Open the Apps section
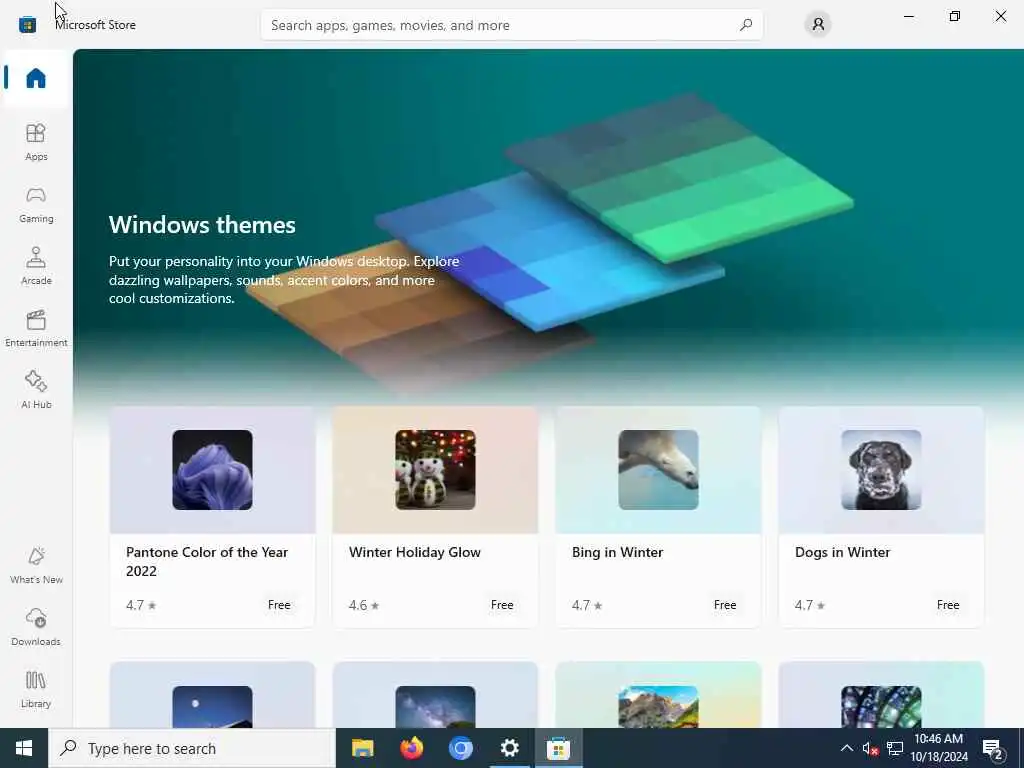This screenshot has width=1024, height=768. tap(36, 142)
